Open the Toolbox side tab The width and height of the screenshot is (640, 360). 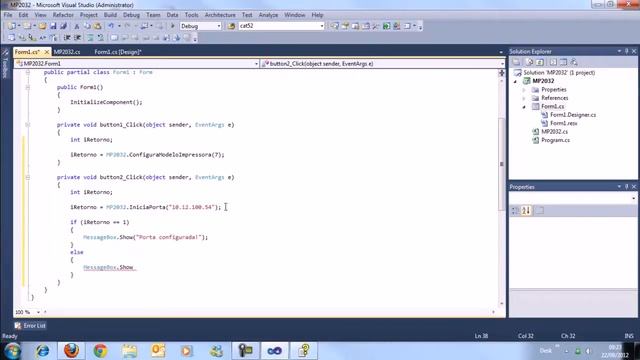tap(5, 64)
